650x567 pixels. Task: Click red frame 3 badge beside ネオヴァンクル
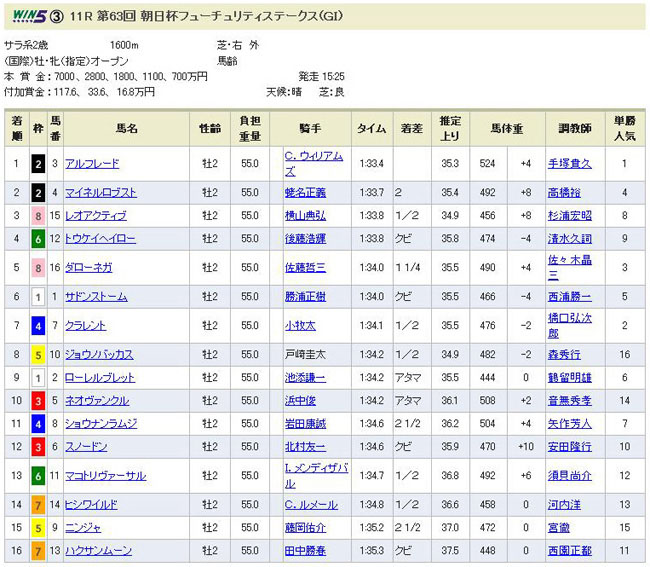coord(37,400)
